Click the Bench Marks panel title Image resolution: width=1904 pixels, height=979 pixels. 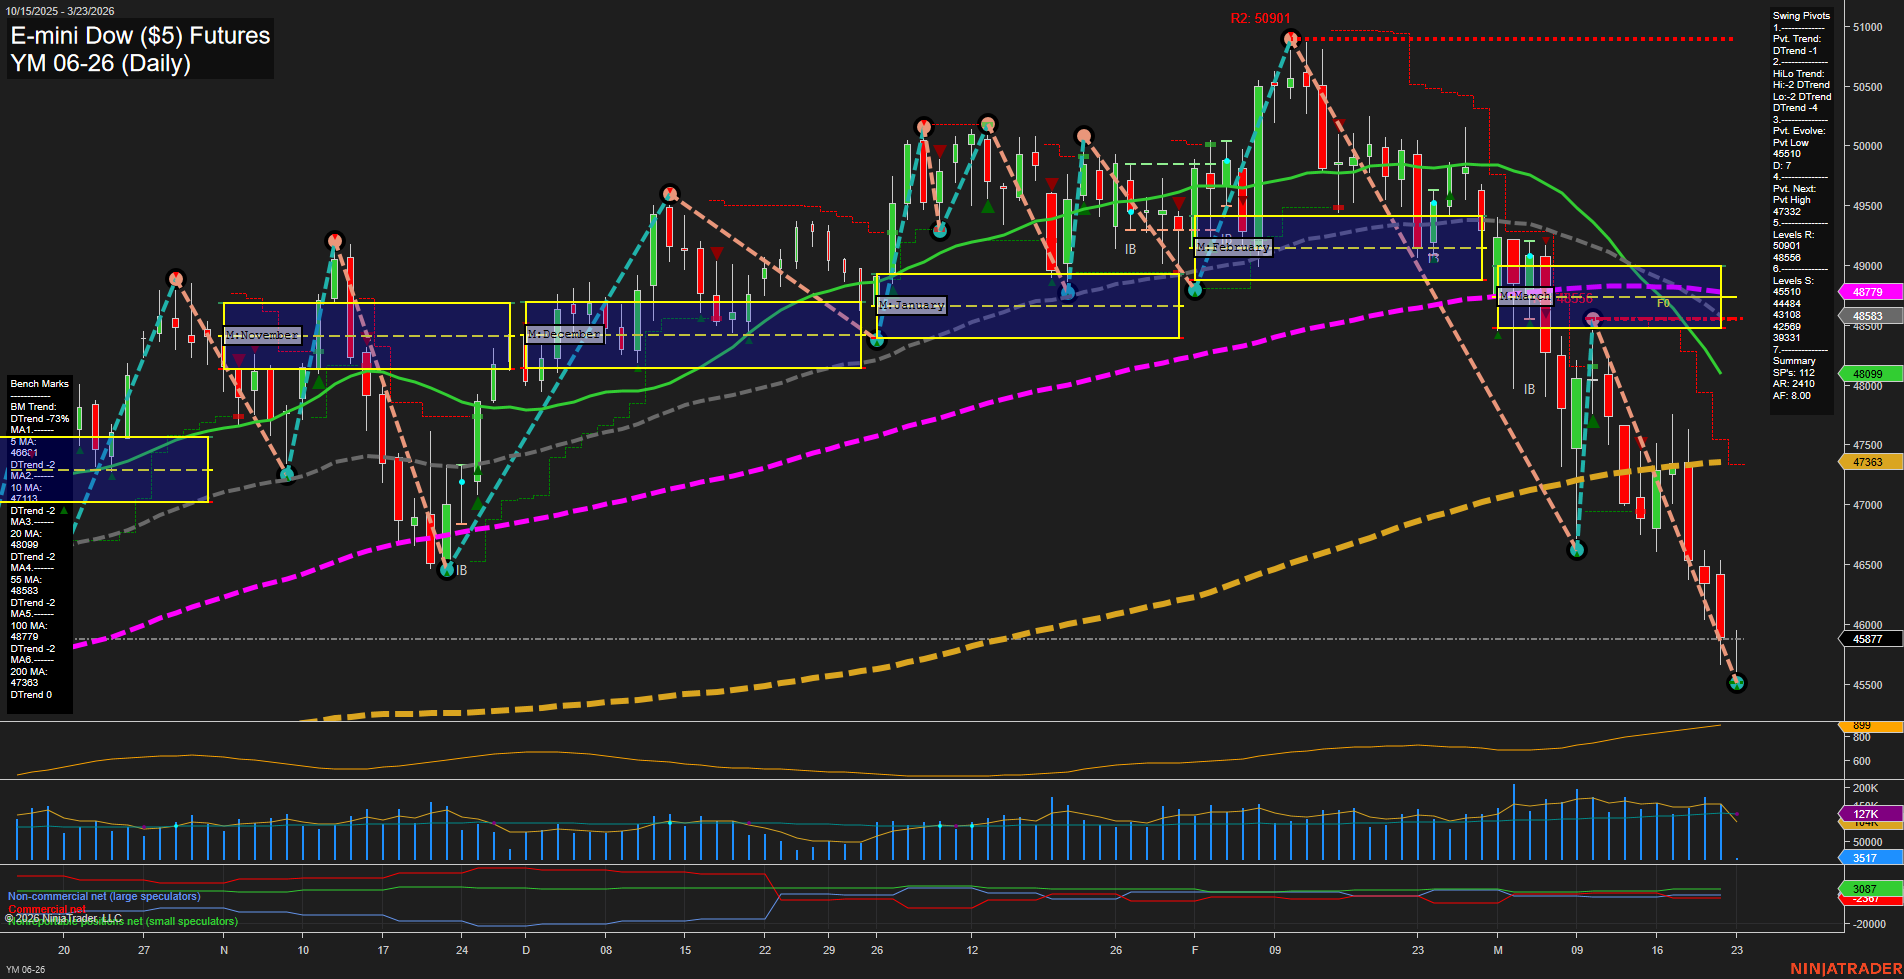(38, 383)
